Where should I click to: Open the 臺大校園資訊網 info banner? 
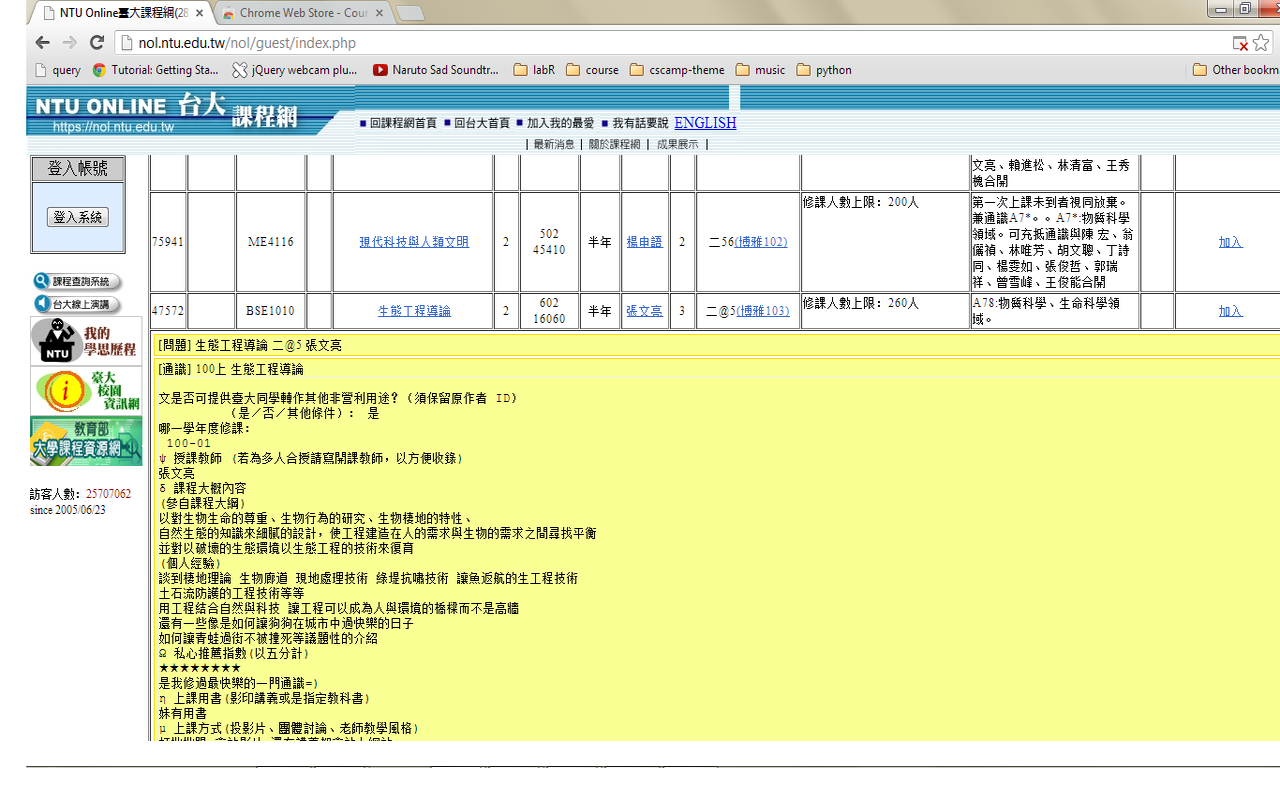(86, 390)
